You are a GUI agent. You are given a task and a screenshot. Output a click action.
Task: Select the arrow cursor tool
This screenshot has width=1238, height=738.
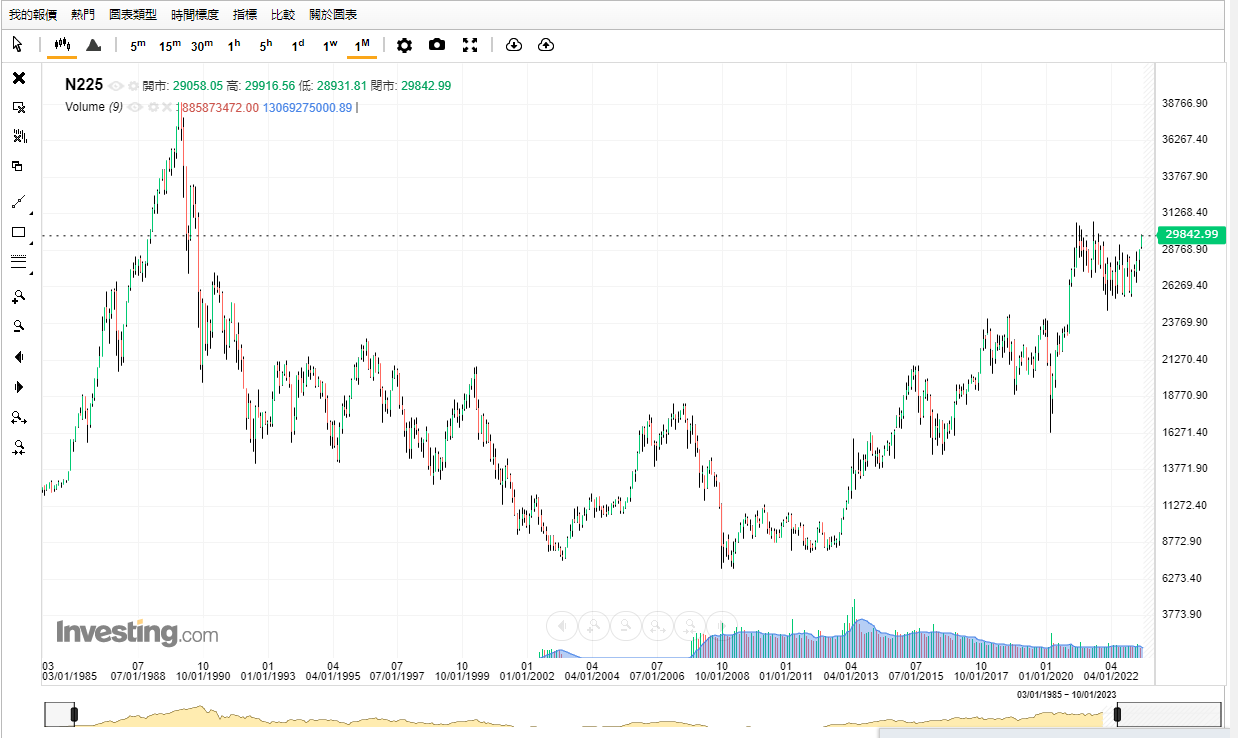click(17, 44)
